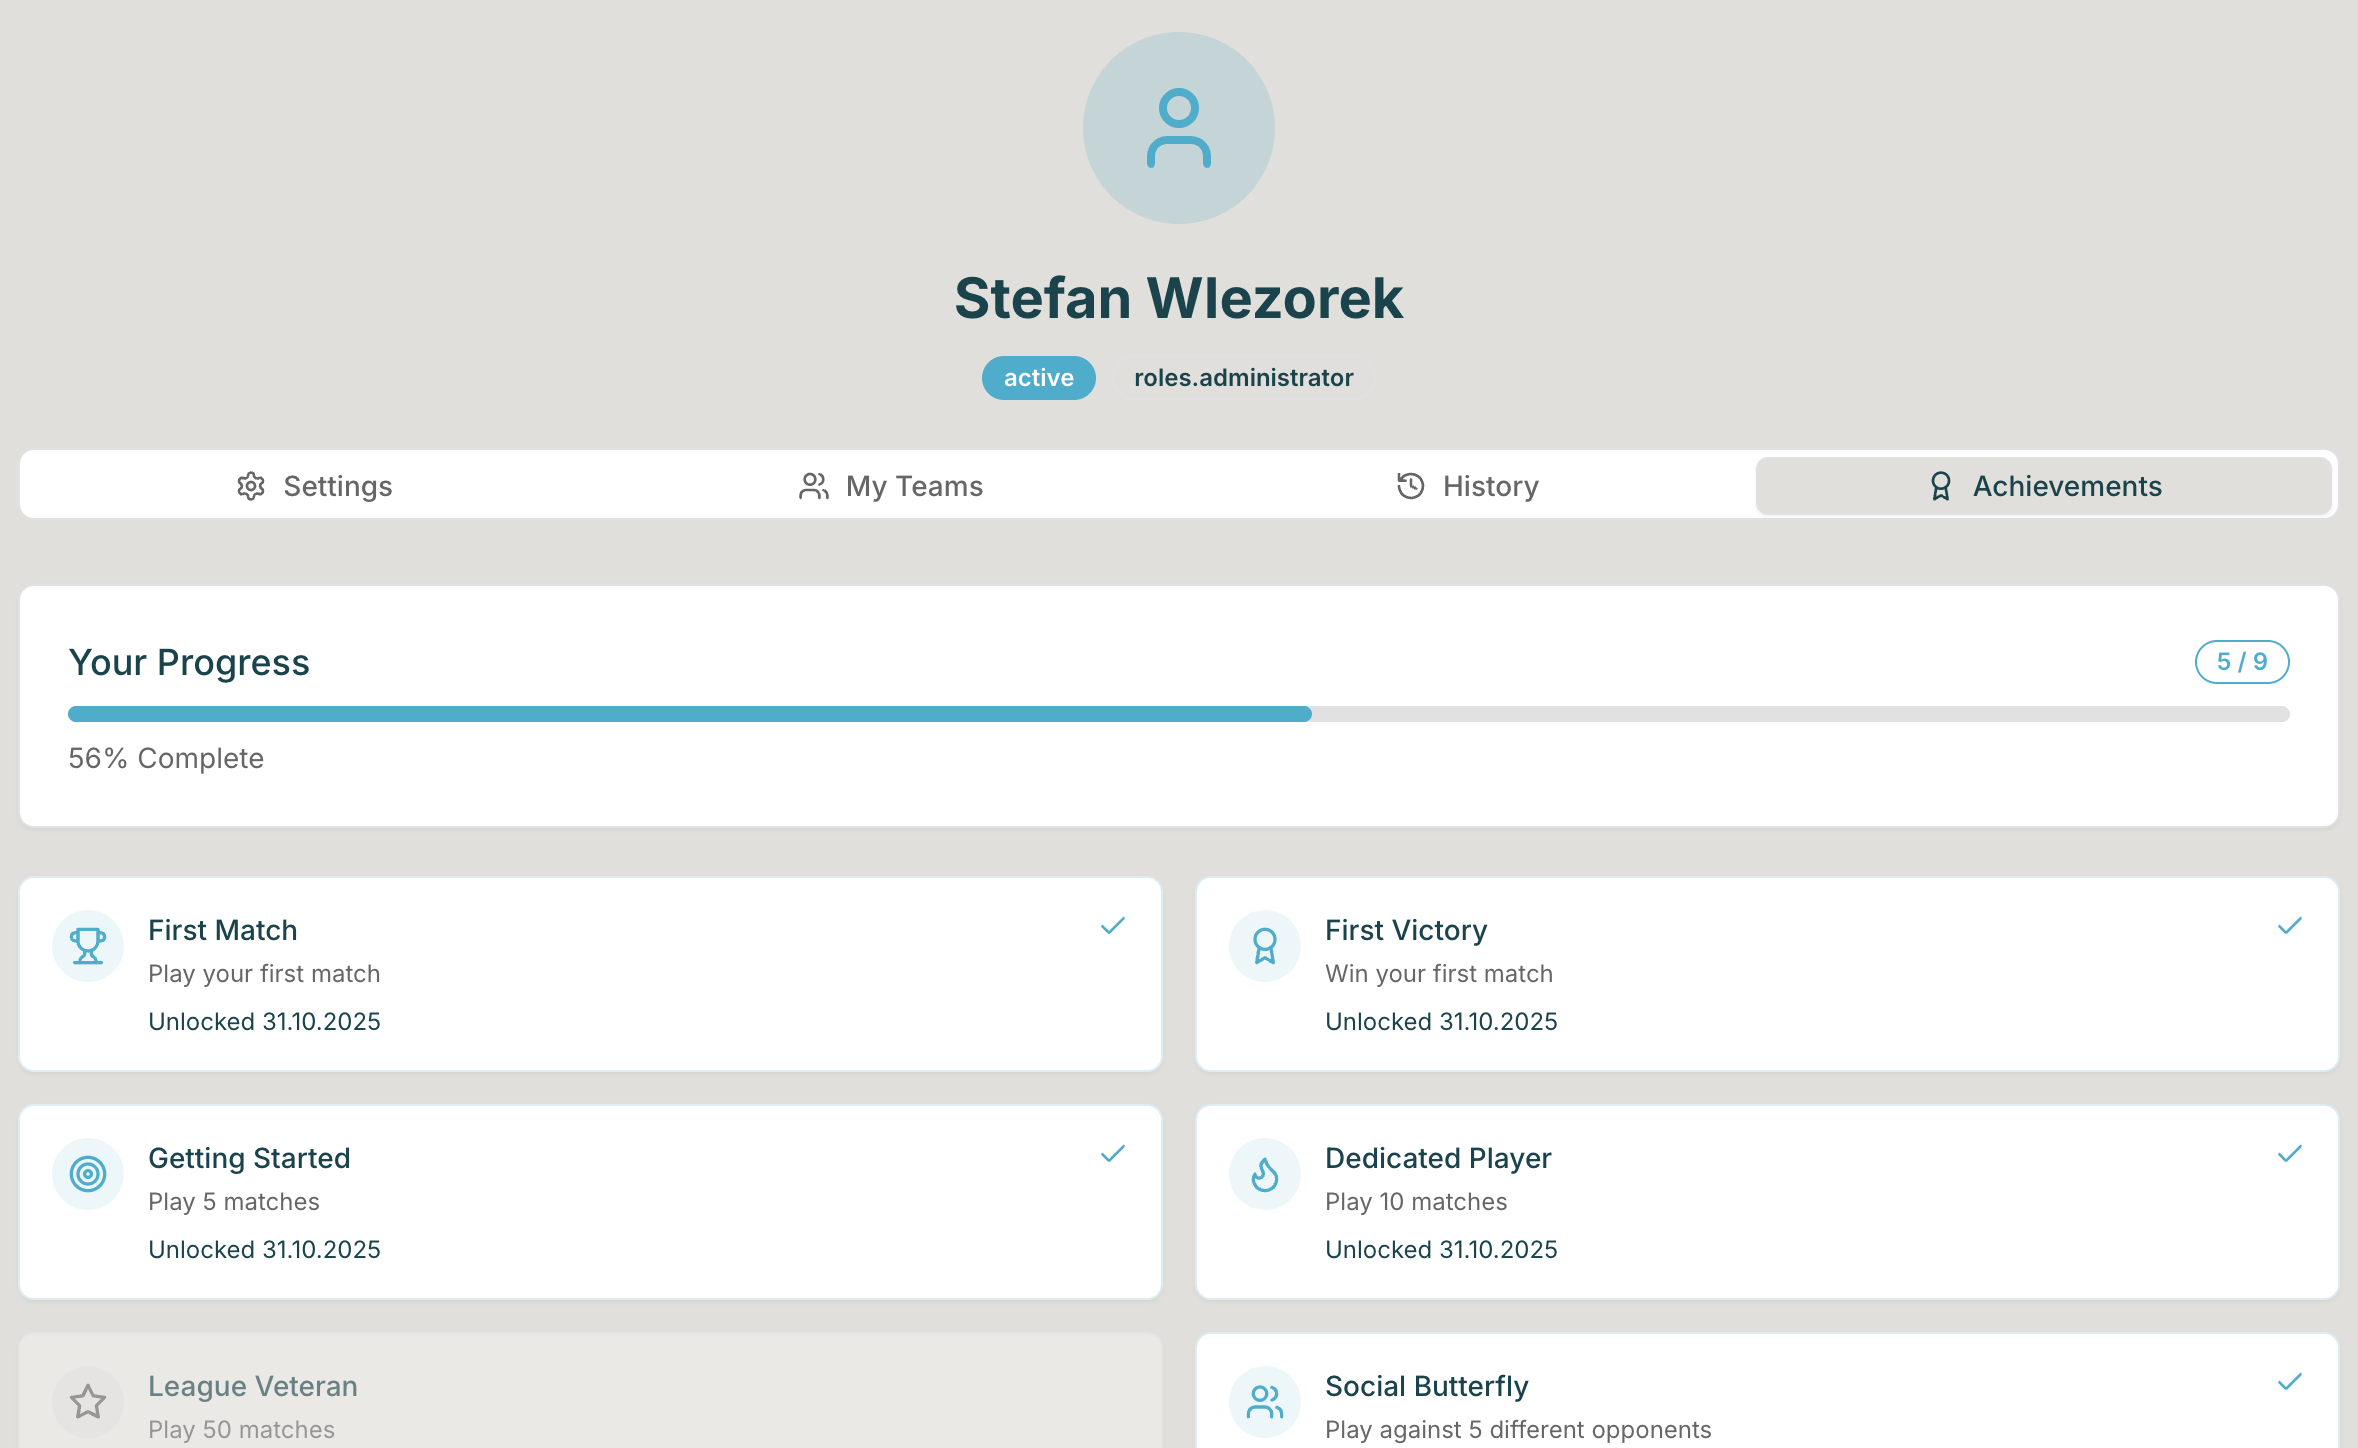Click the League Veteran star icon

pyautogui.click(x=88, y=1401)
